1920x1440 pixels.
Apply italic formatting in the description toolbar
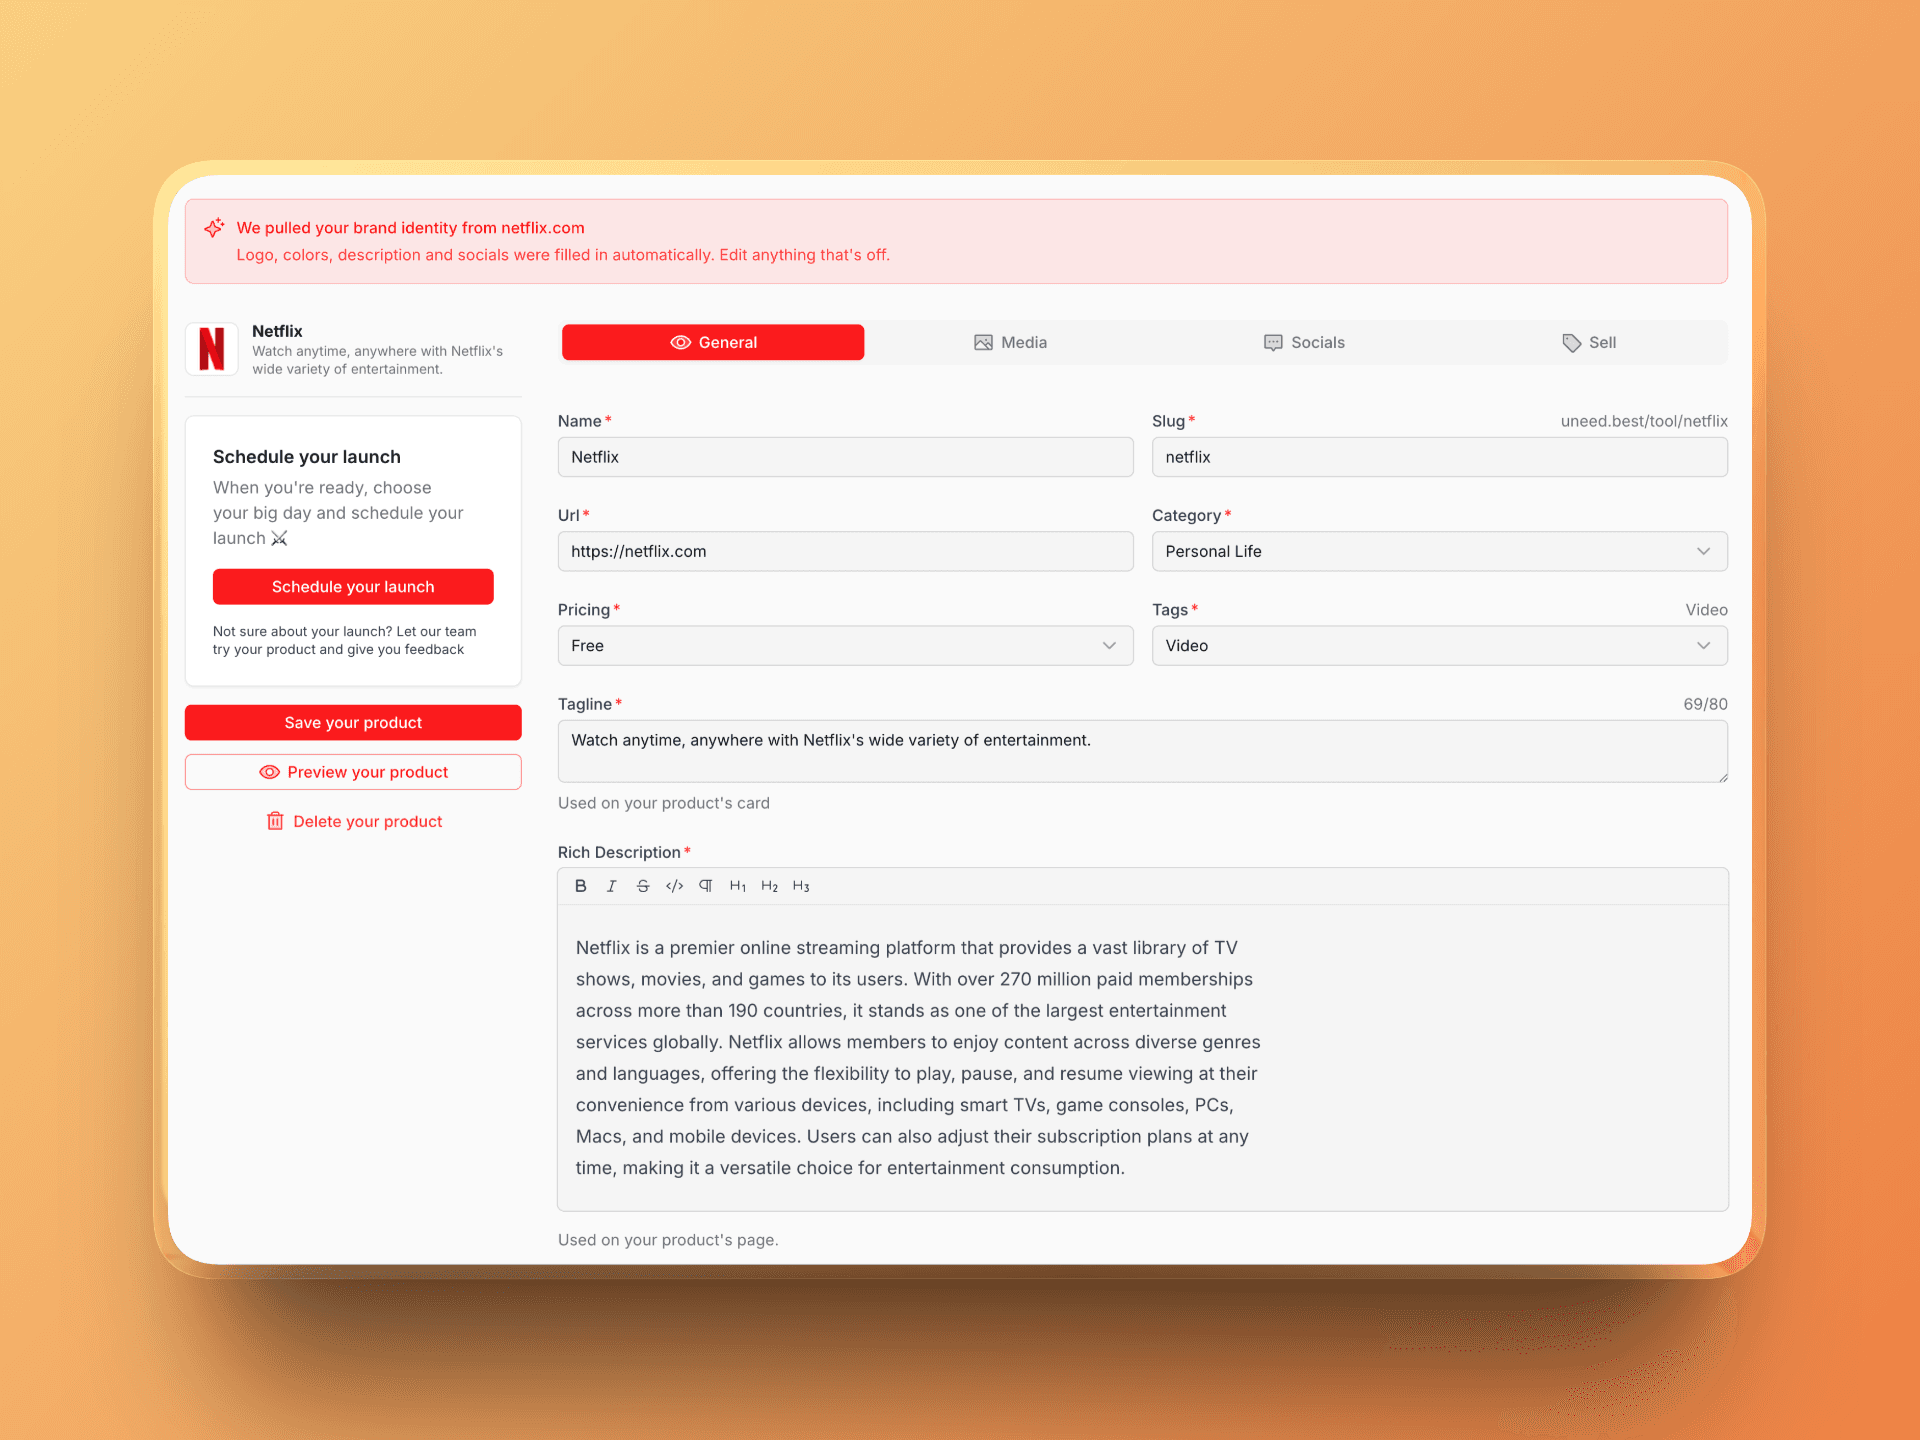click(x=611, y=886)
